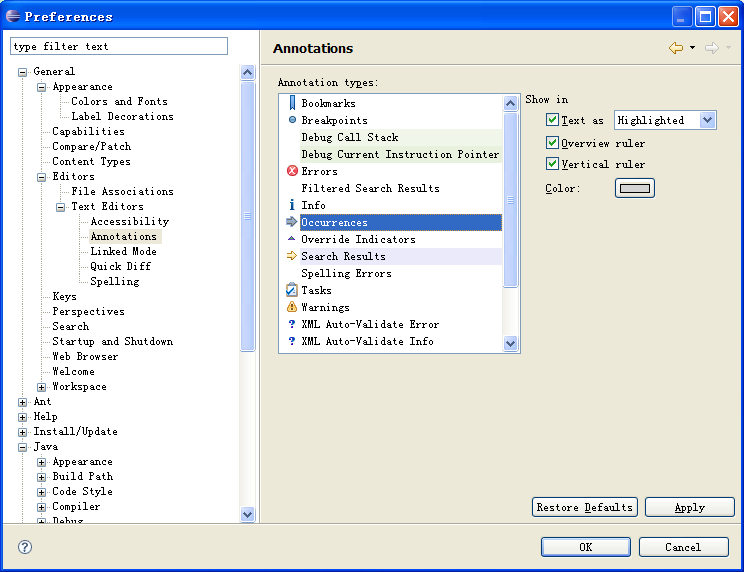Screen dimensions: 744x572
Task: Select Colors and Fonts in tree
Action: pos(119,101)
